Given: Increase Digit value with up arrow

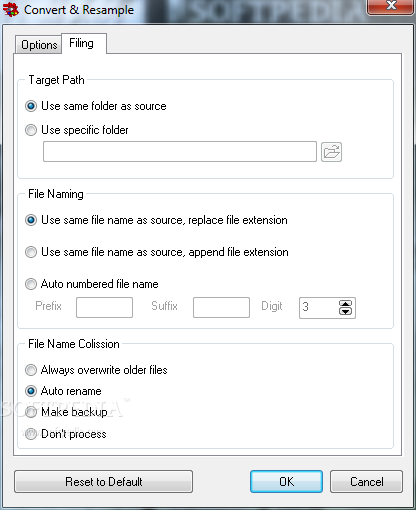Looking at the screenshot, I should (345, 304).
